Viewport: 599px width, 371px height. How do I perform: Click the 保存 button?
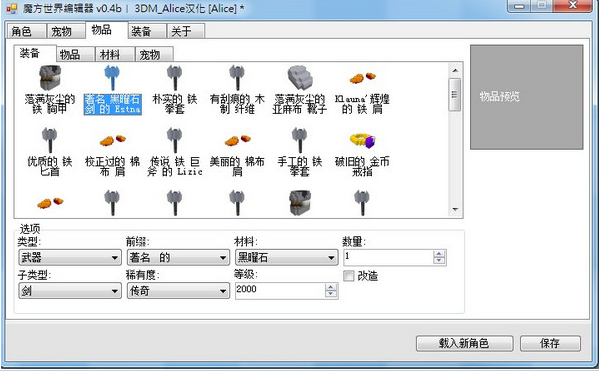point(550,343)
